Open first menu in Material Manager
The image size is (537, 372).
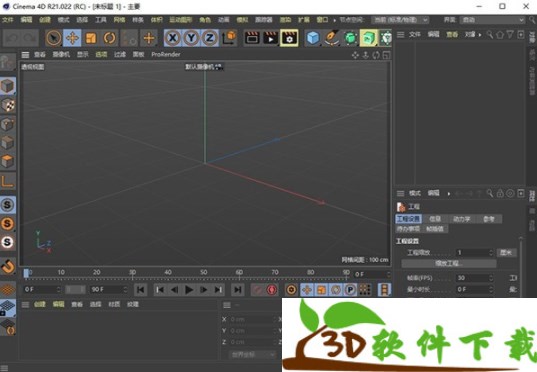point(40,304)
